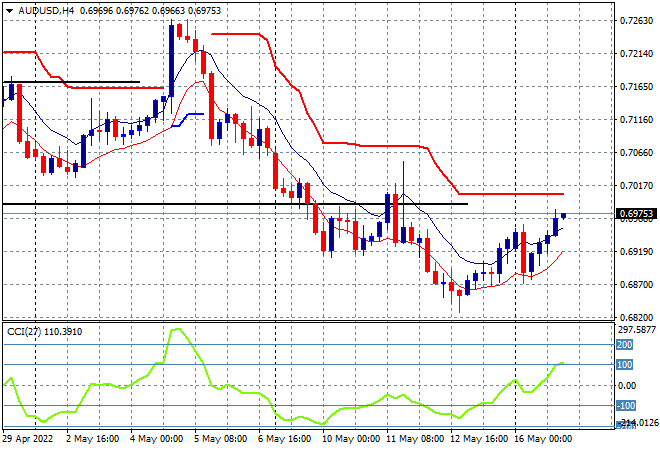Click the 4 May 00:00 time label

157,439
